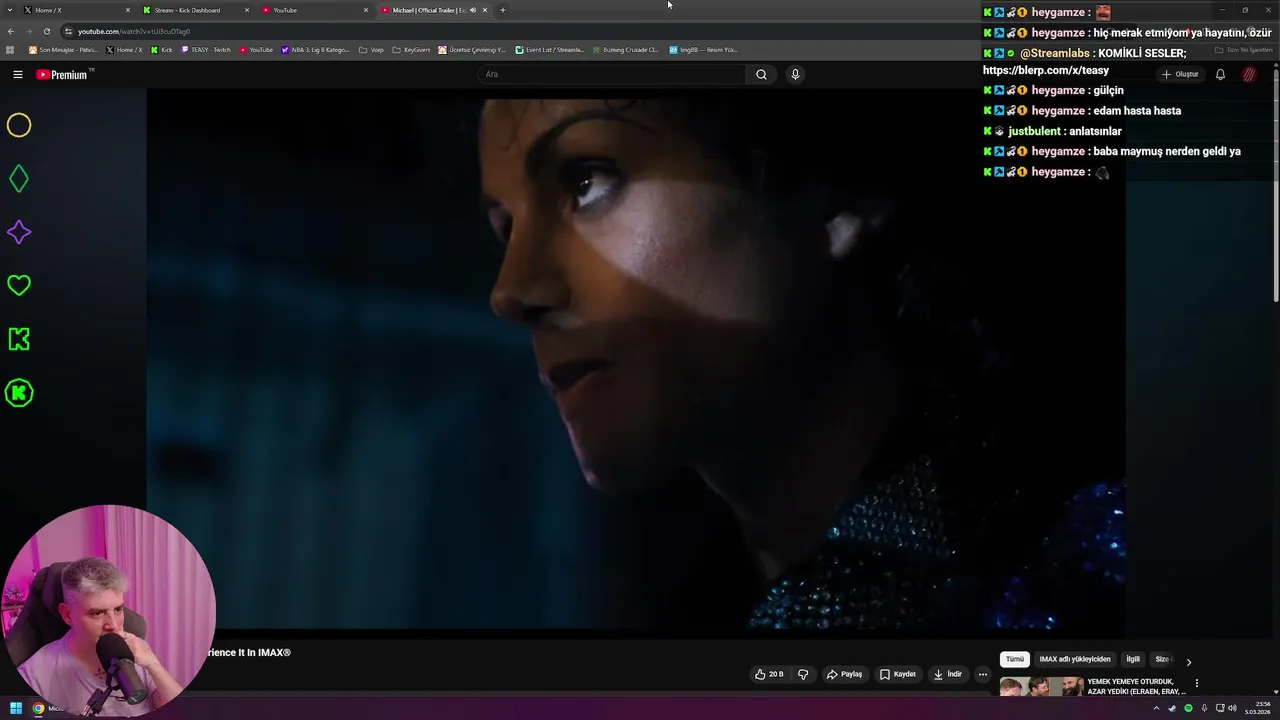Open the account avatar menu
The image size is (1280, 720).
pos(1249,74)
